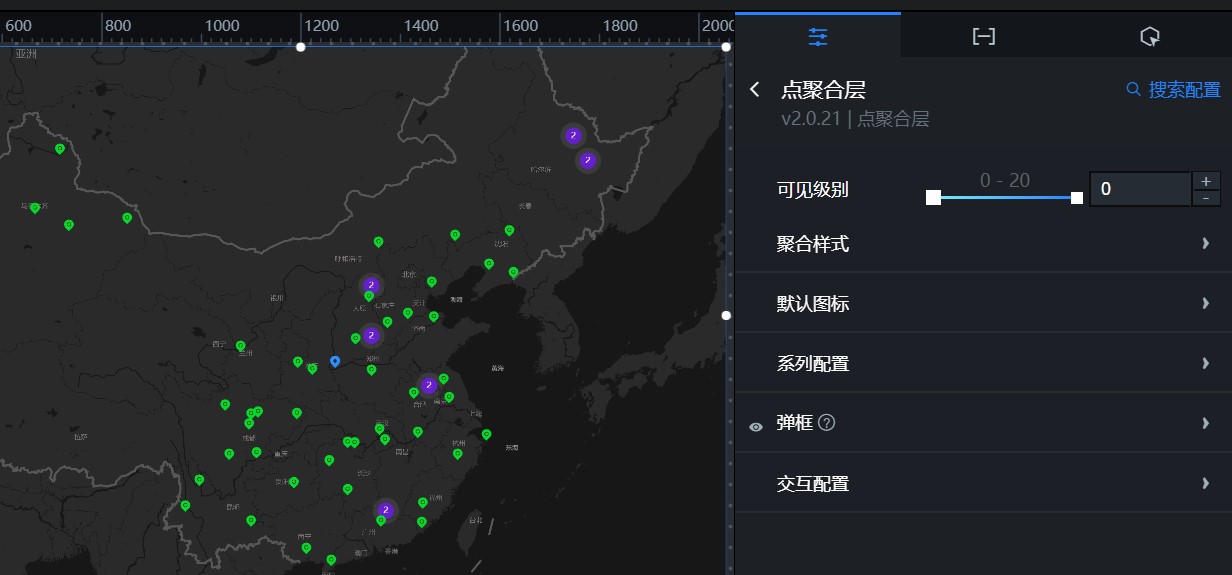
Task: Select the lower purple cluster near 哈尔滨
Action: (588, 160)
